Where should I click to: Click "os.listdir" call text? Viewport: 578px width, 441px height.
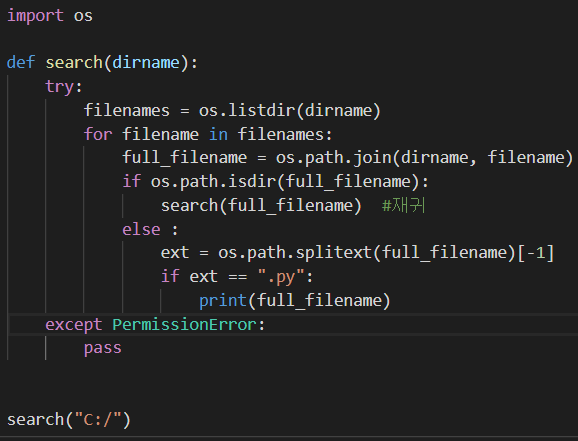(247, 110)
